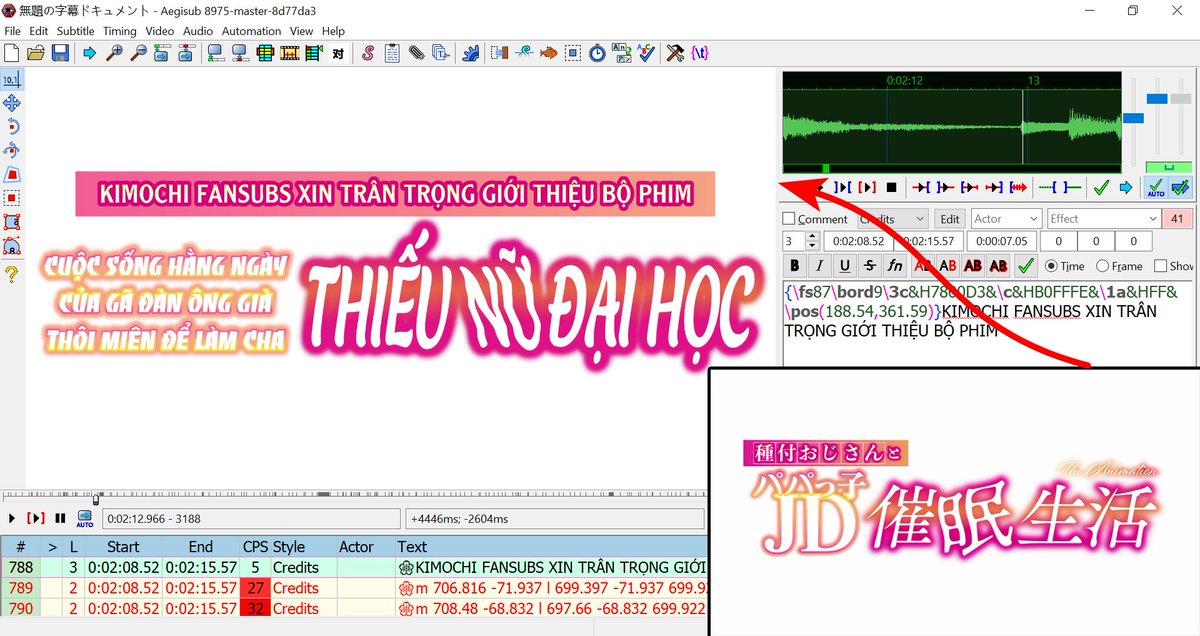Enable the Comment checkbox
Image resolution: width=1200 pixels, height=636 pixels.
[789, 219]
